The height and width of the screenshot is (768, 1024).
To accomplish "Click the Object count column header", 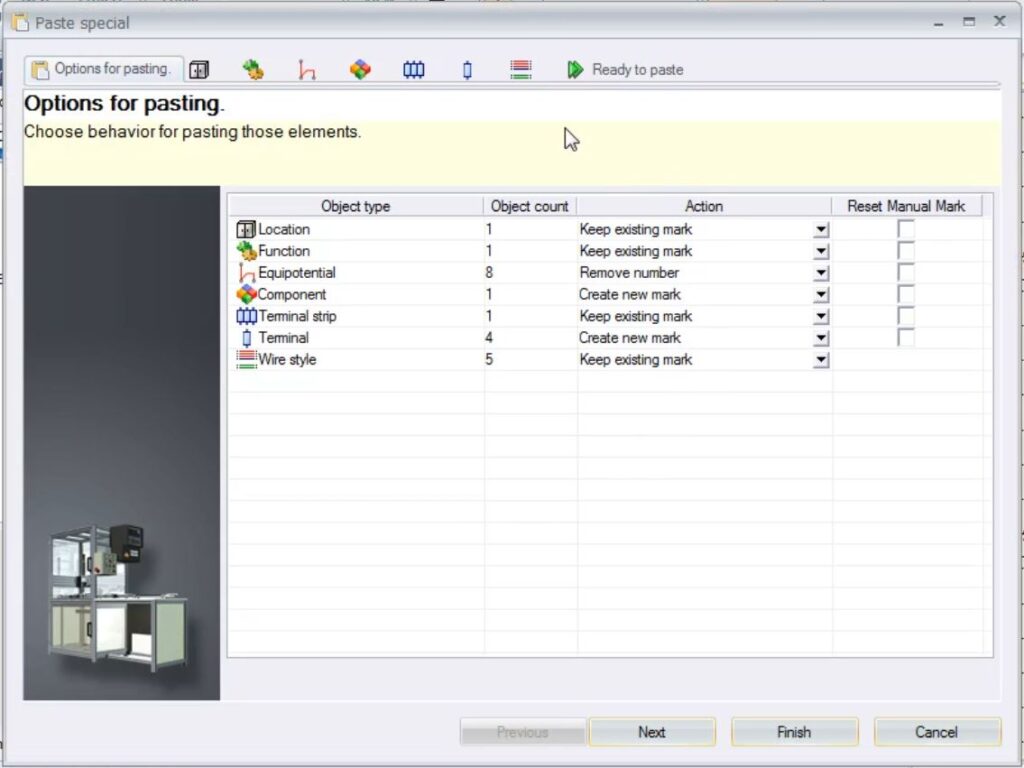I will point(530,206).
